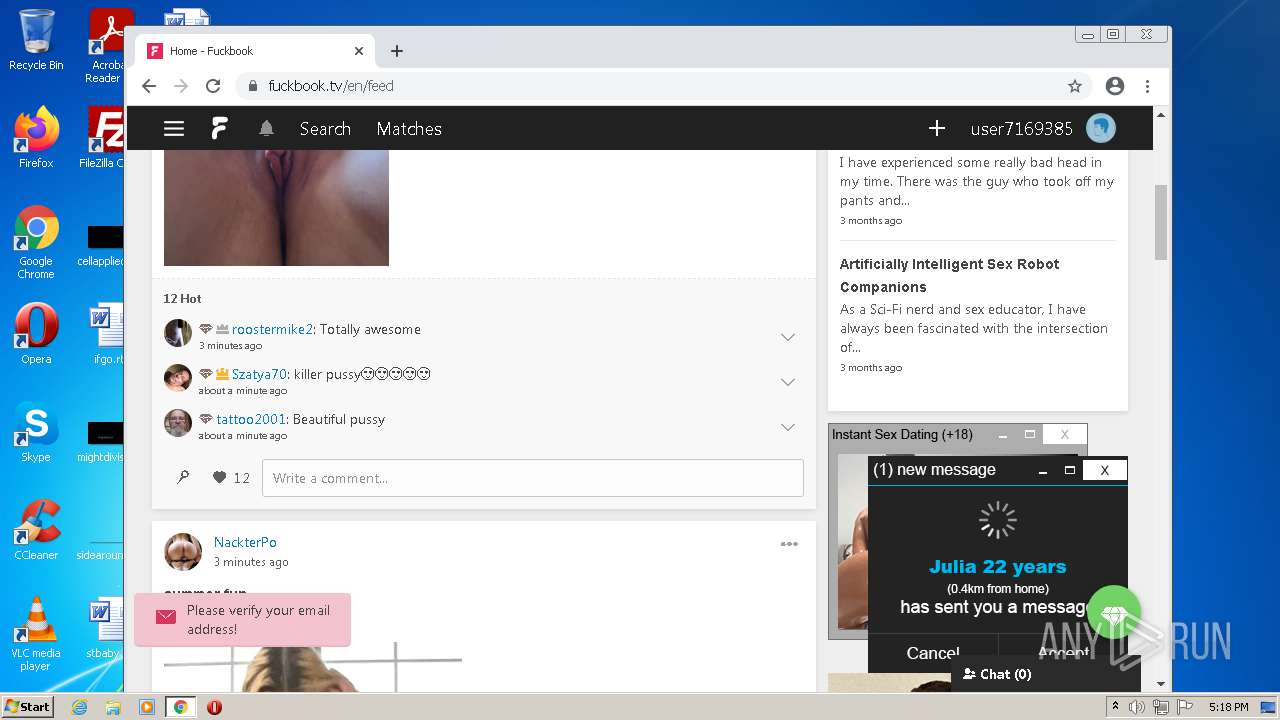
Task: Open Chrome three-dot menu
Action: click(1147, 86)
